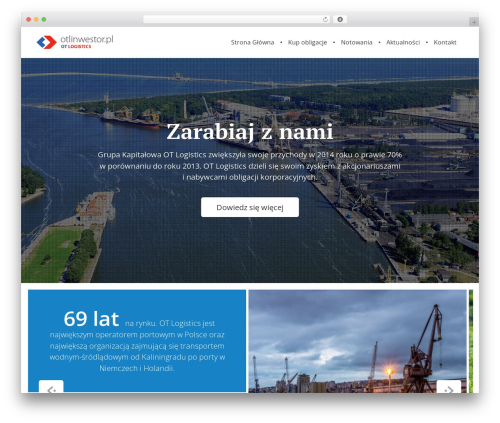Open the Strona Główna menu item

pos(252,42)
